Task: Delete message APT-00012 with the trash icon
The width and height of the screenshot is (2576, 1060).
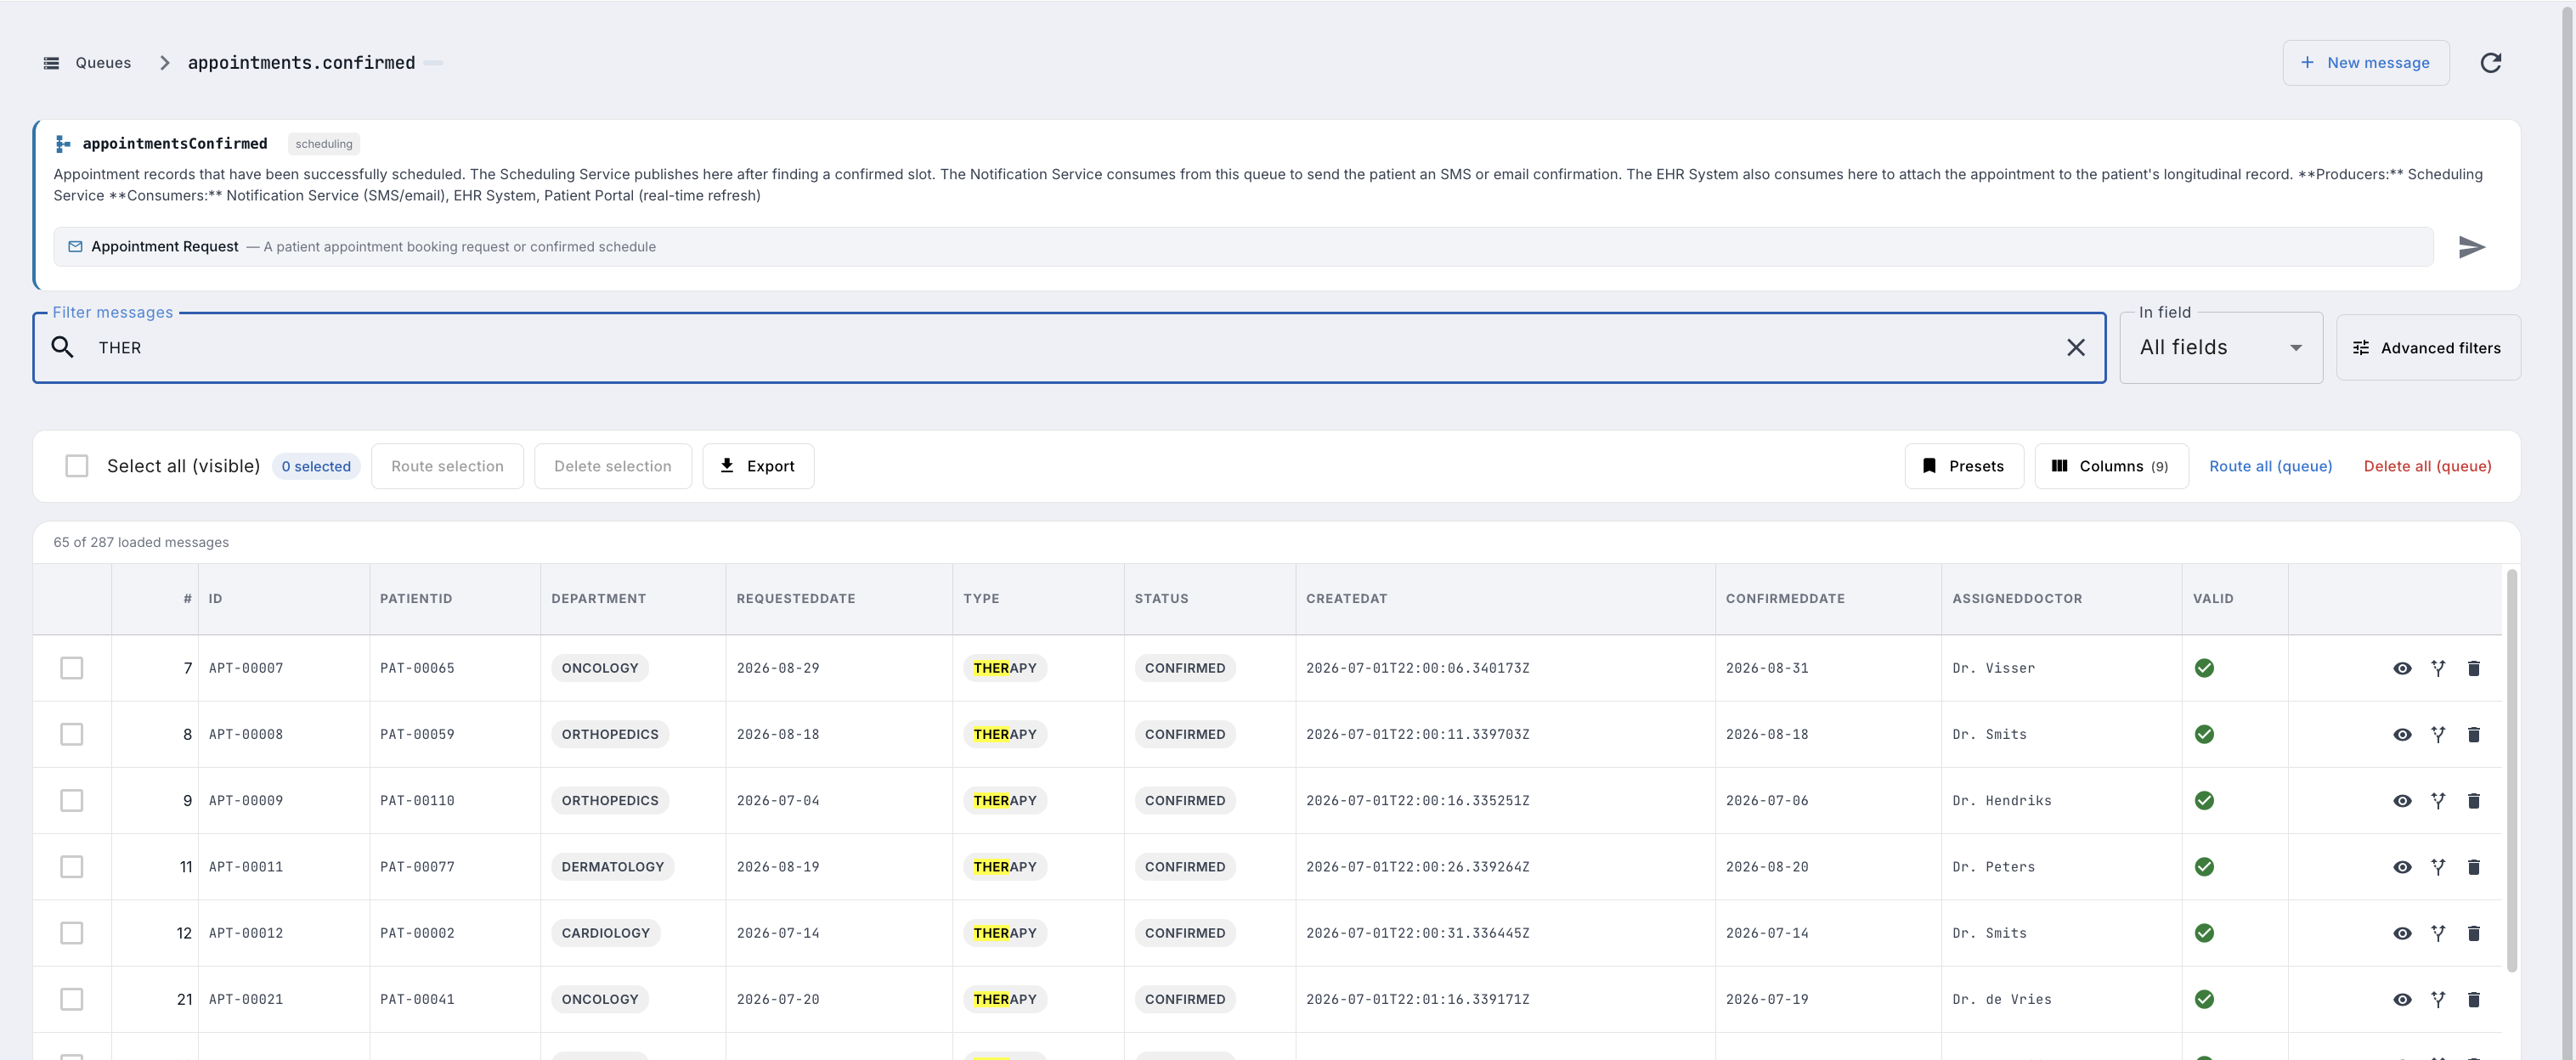Action: 2473,934
